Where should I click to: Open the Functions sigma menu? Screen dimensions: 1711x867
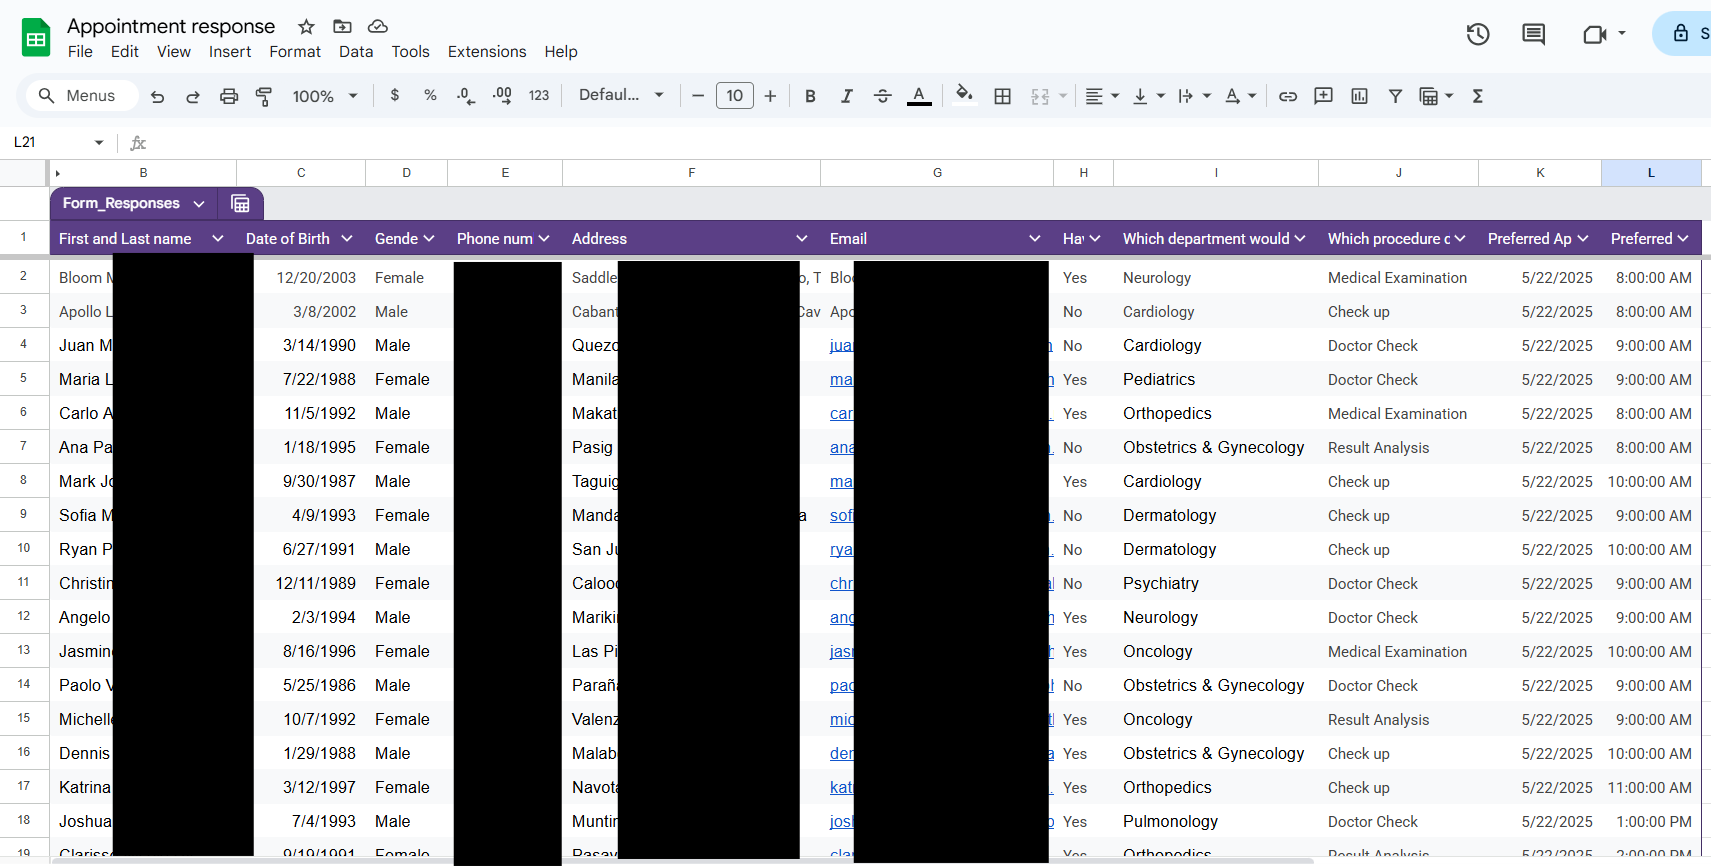tap(1477, 96)
